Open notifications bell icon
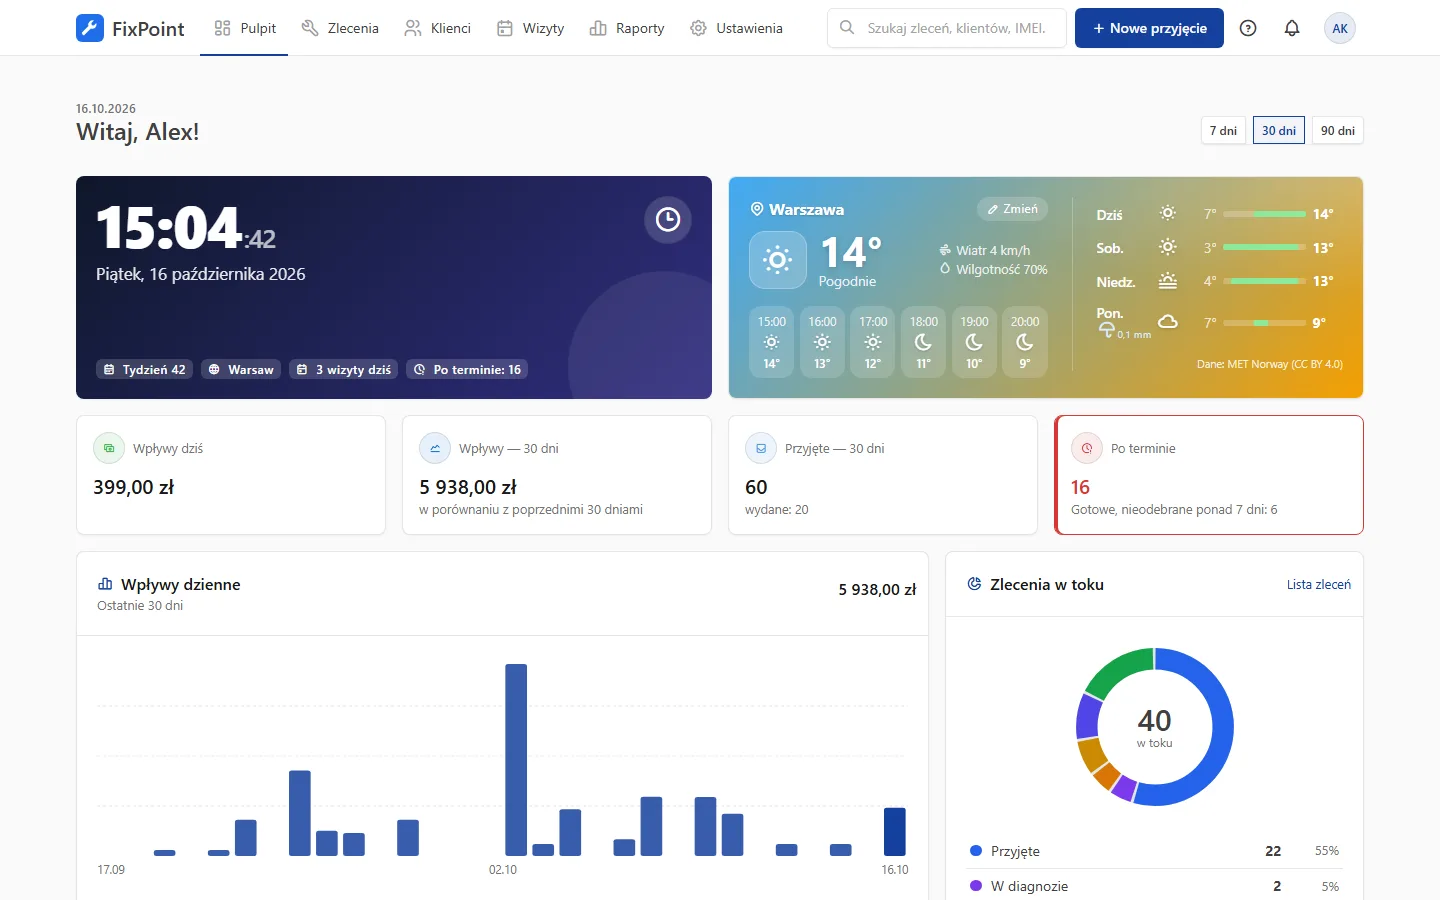Image resolution: width=1440 pixels, height=900 pixels. (1292, 28)
